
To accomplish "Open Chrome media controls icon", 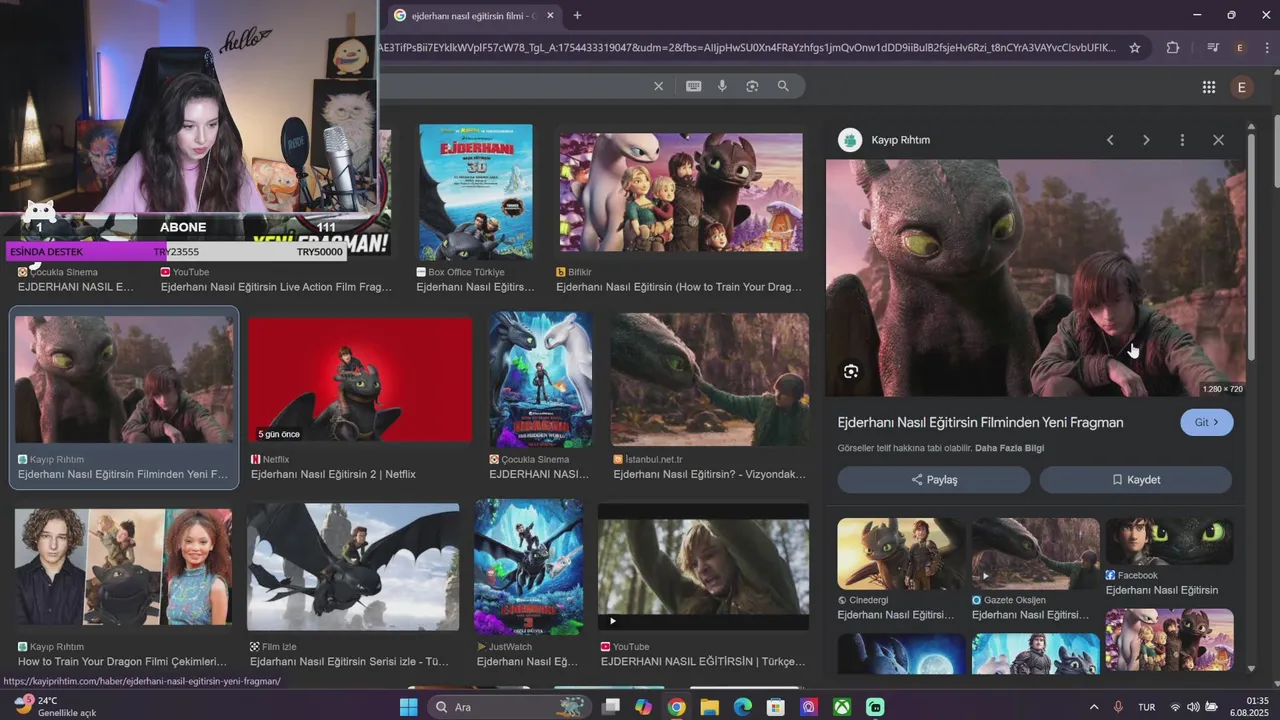I will [1213, 47].
